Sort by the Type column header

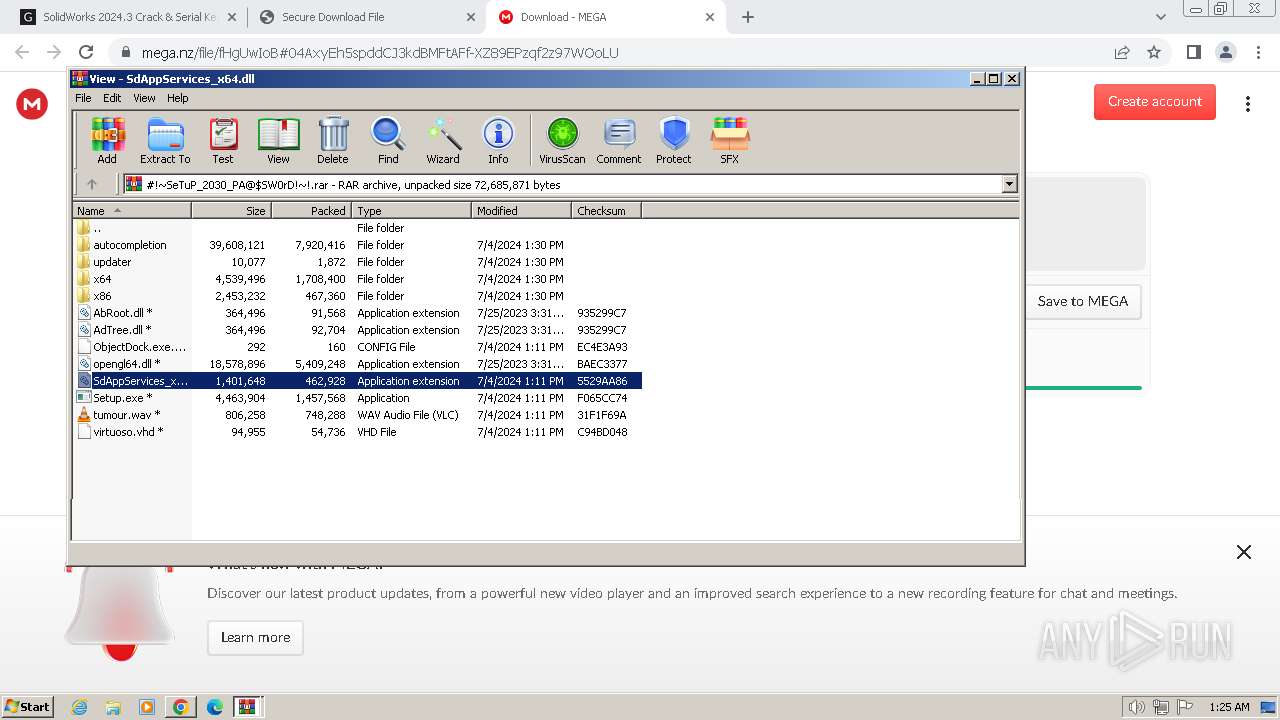tap(411, 210)
